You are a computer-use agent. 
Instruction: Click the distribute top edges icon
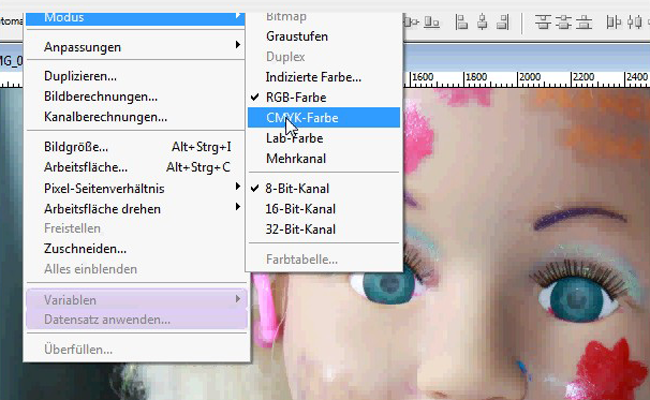click(x=543, y=22)
